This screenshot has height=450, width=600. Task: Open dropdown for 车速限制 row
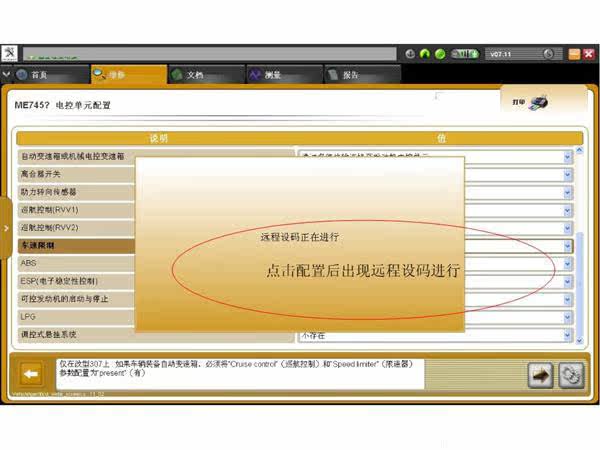pyautogui.click(x=567, y=246)
